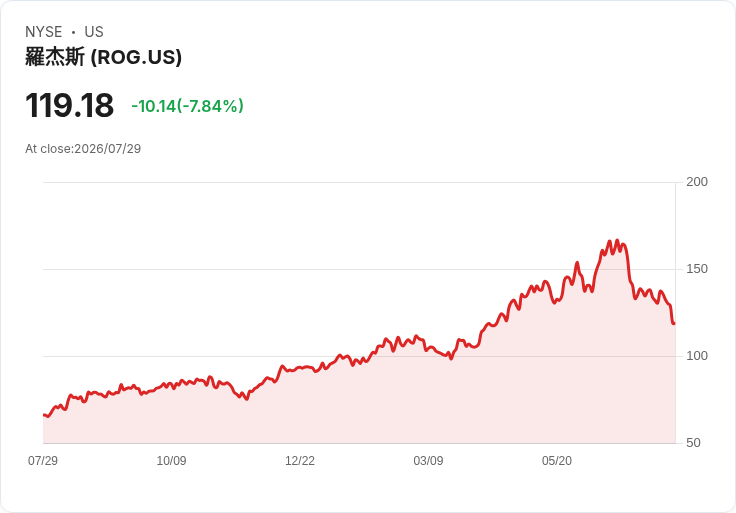Click the 羅杰斯 (ROG.US) stock title

pos(103,57)
